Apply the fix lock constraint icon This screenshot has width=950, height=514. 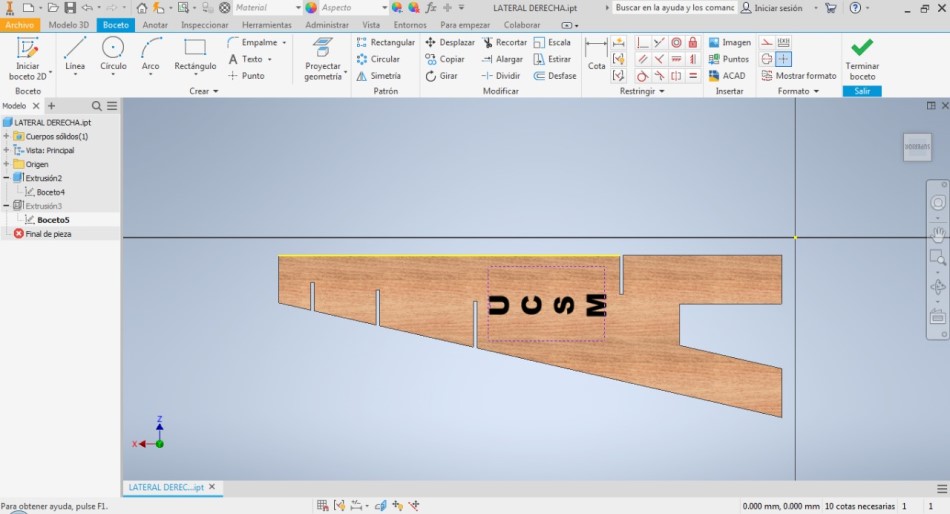click(693, 42)
